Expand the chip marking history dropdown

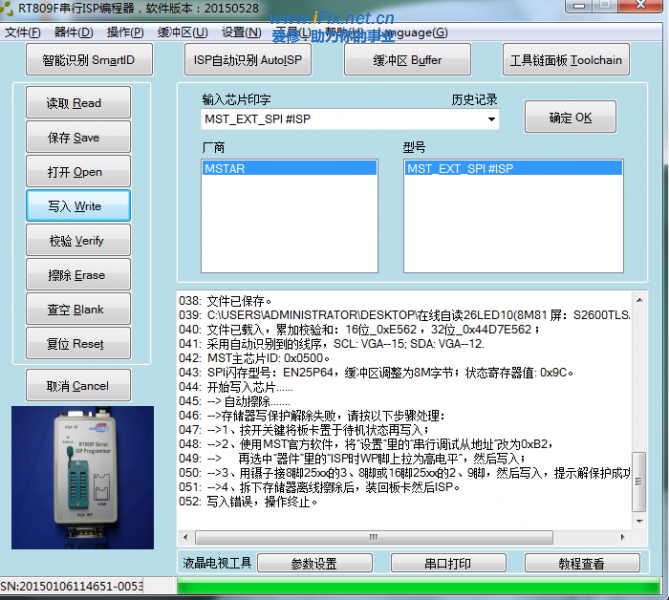[x=492, y=119]
